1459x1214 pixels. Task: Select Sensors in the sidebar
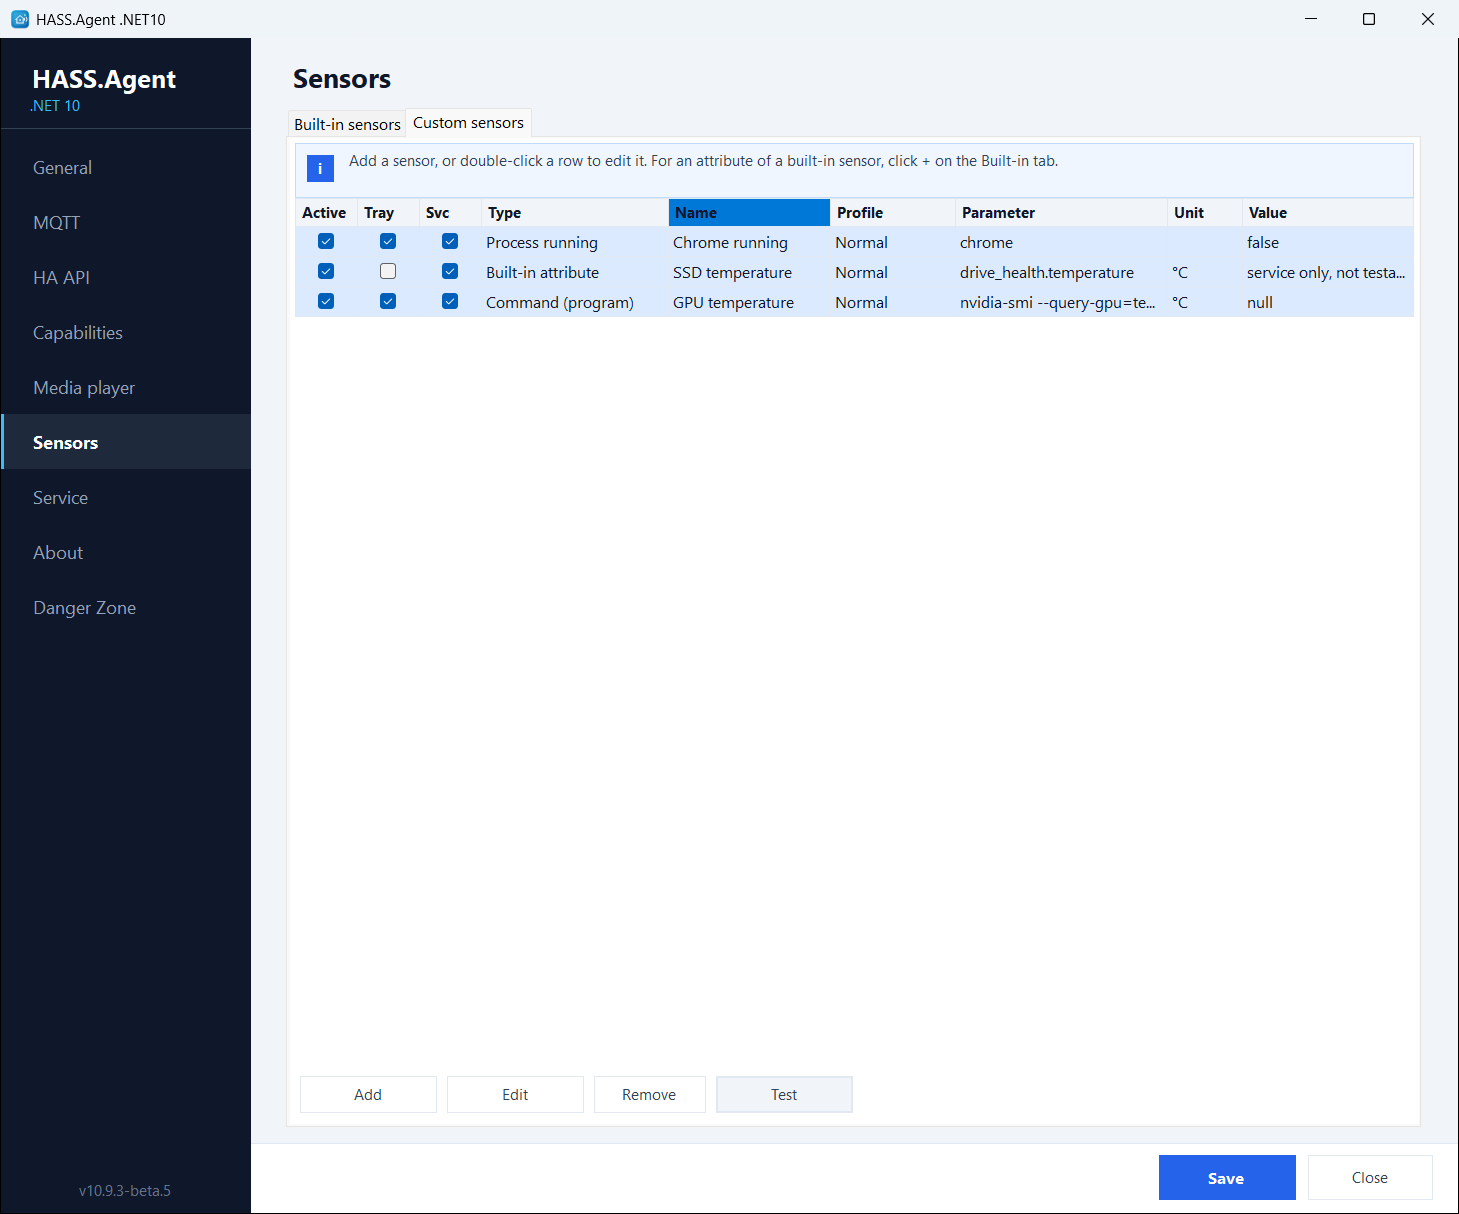(126, 442)
